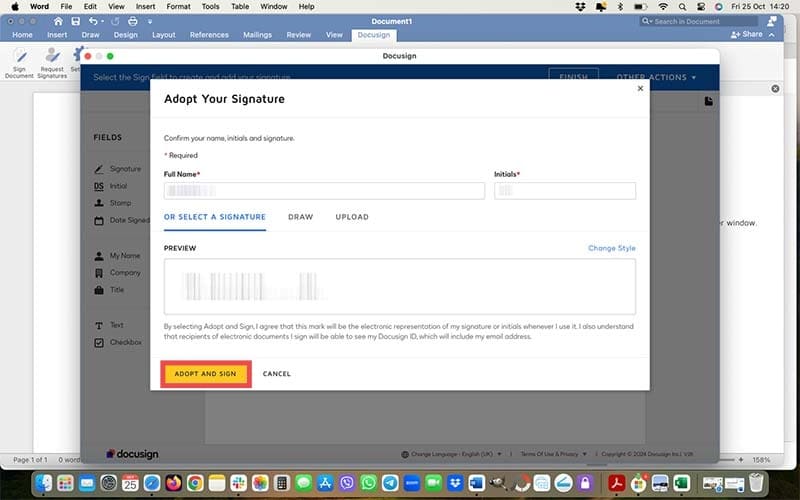The image size is (800, 500).
Task: Click the Share button in Word
Action: (746, 34)
